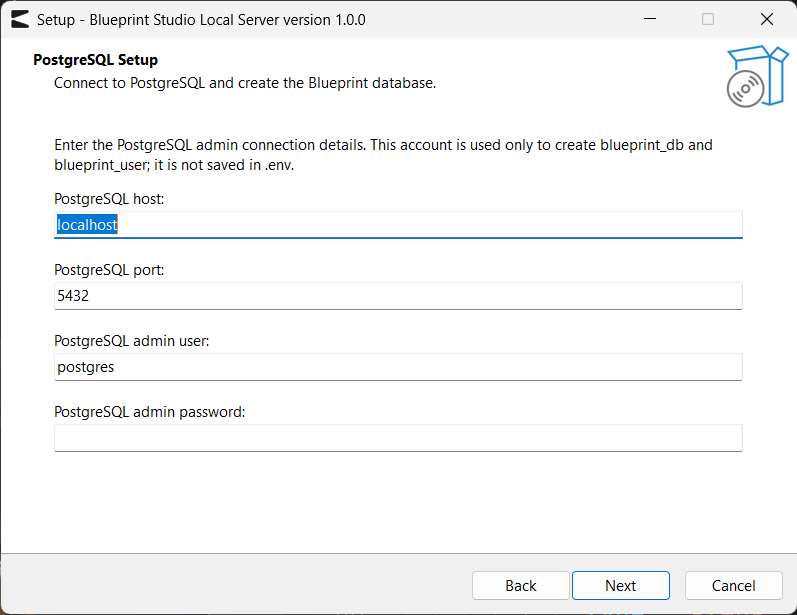This screenshot has width=797, height=615.
Task: Click the "PostgreSQL port:" label
Action: tap(109, 270)
